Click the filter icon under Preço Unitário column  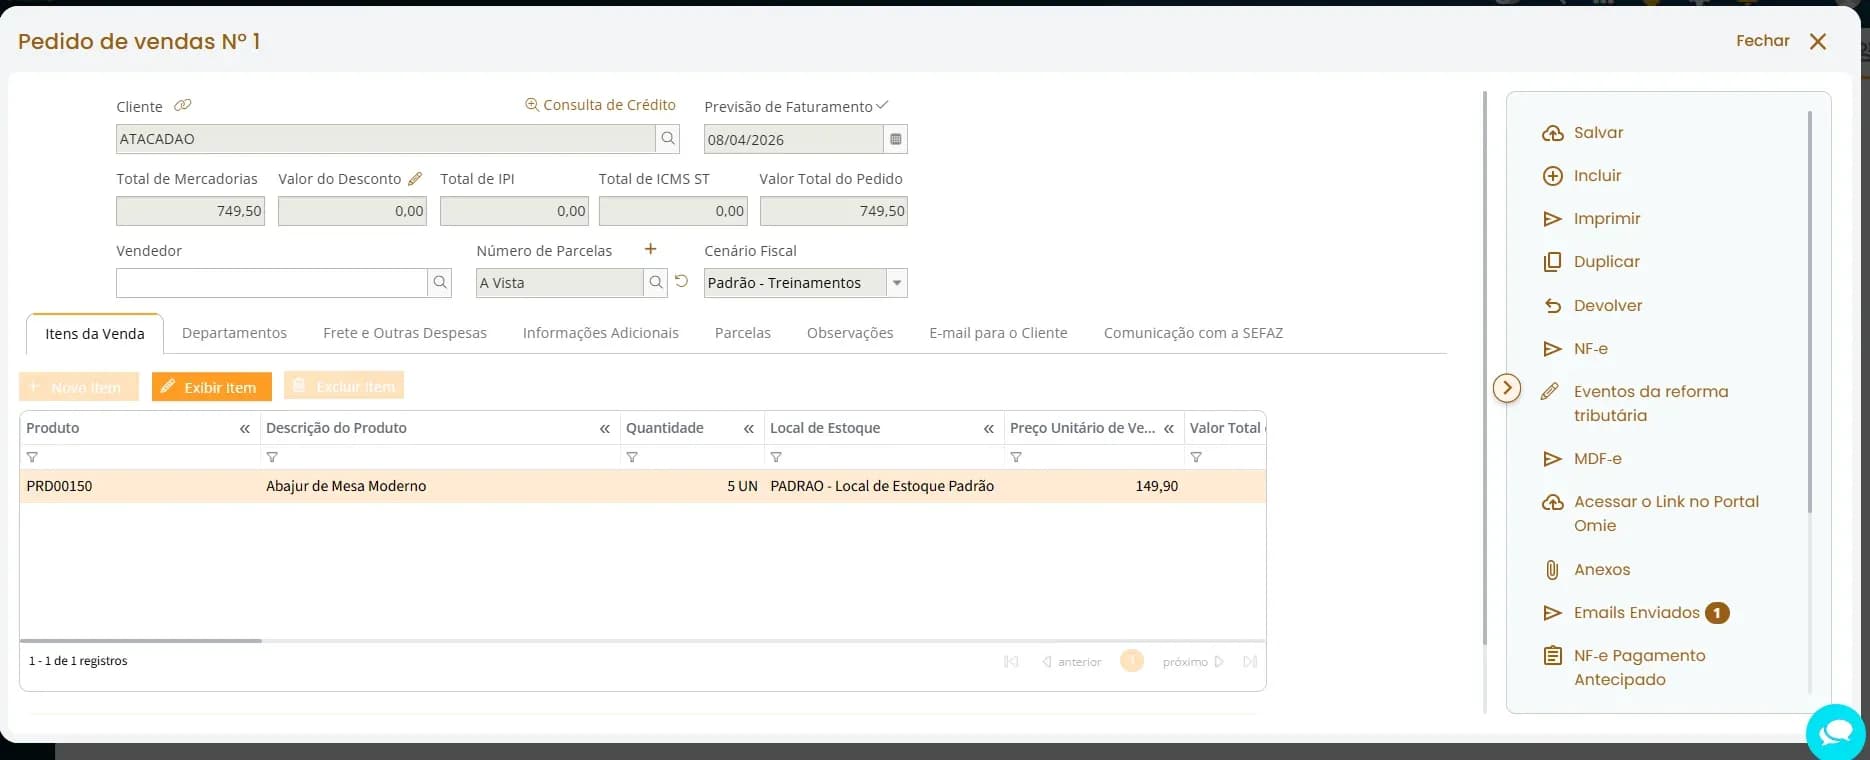coord(1016,457)
